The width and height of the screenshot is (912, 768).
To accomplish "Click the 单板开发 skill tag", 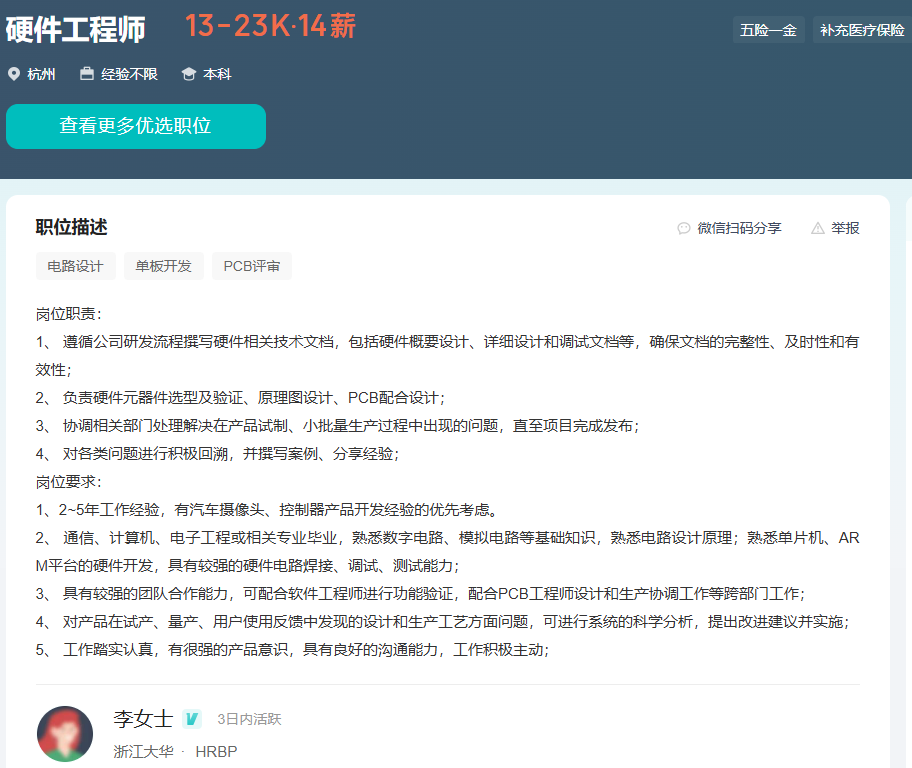I will tap(164, 266).
